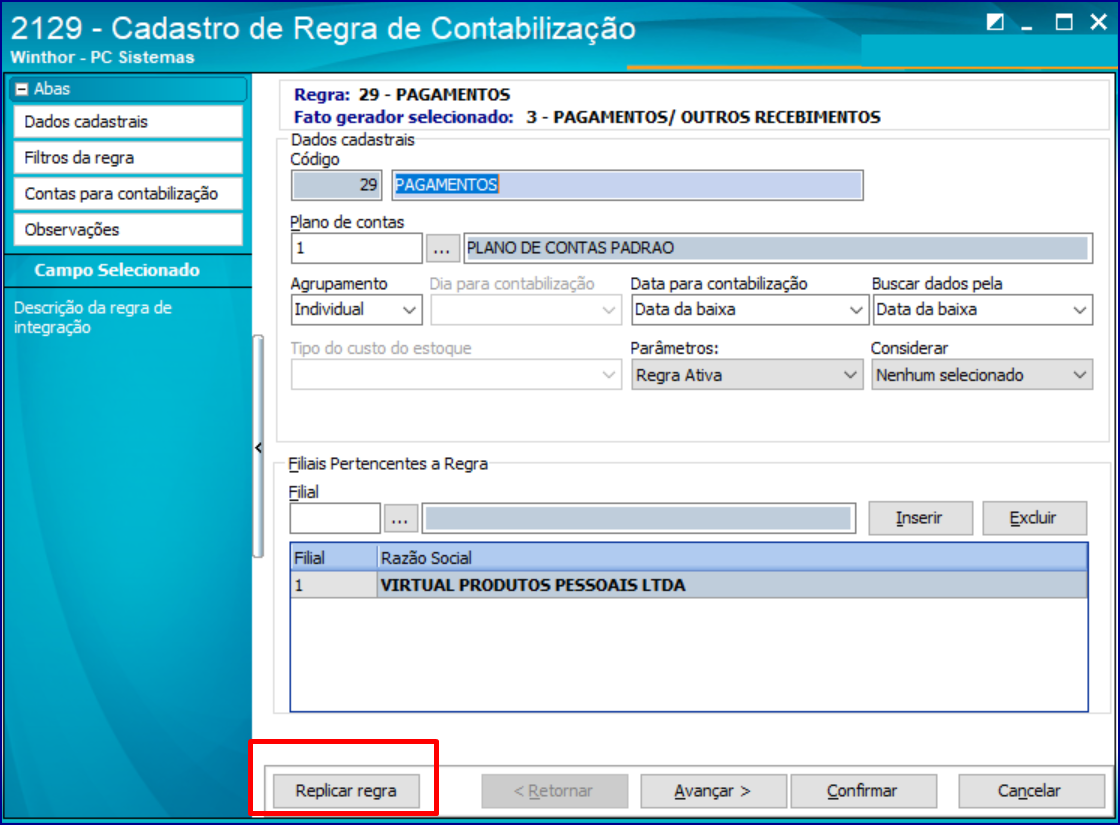Maximize the 2129 window
1120x825 pixels.
coord(1064,22)
